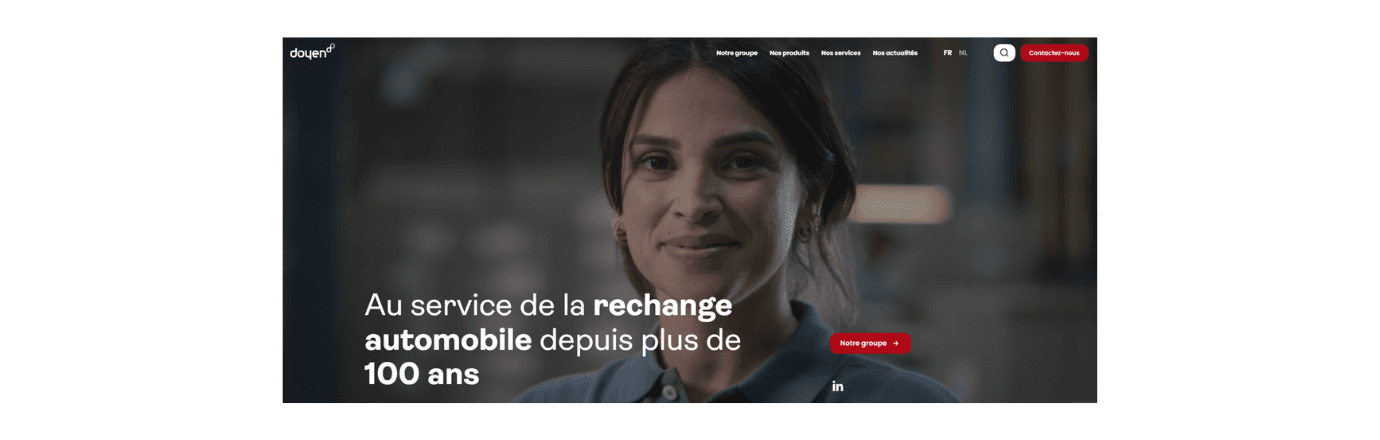Go to Nos services menu item
1380x440 pixels.
pos(841,53)
